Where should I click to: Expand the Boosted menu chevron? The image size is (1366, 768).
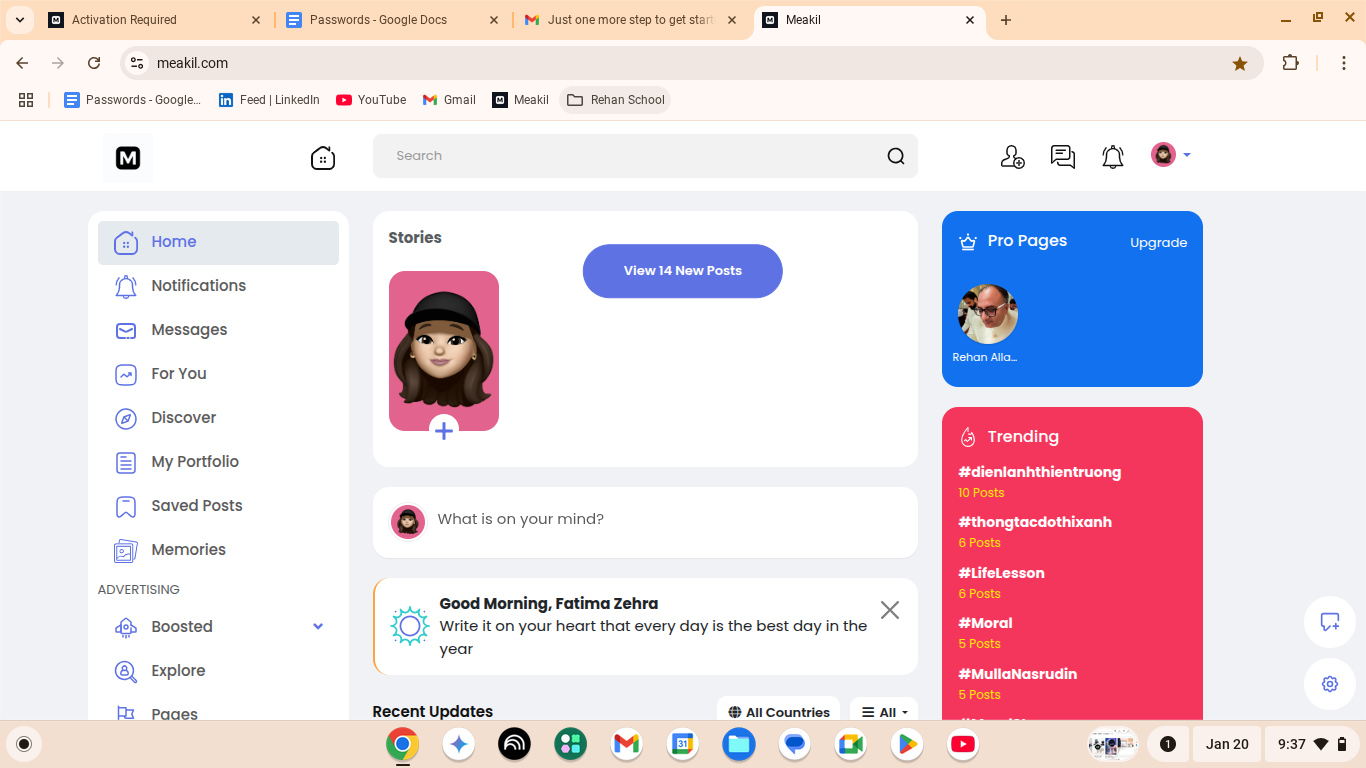[x=318, y=627]
